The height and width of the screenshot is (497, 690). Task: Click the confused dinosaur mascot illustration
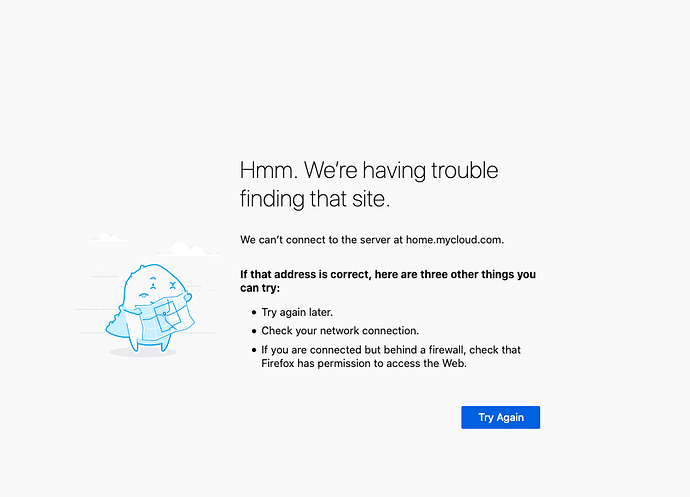[x=150, y=309]
